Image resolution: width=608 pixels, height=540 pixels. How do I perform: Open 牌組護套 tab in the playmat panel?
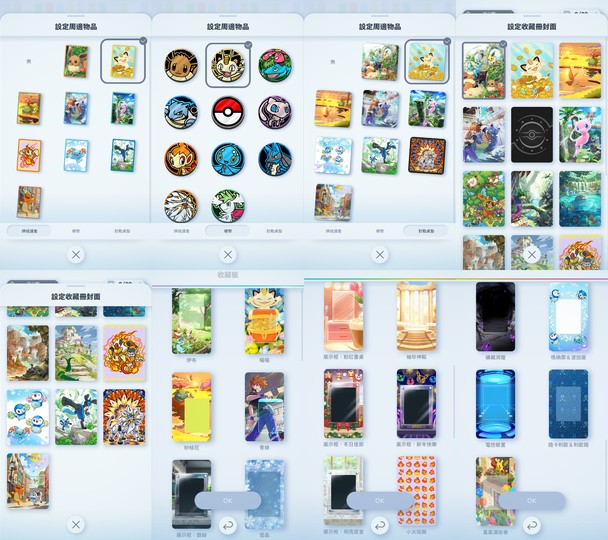[333, 231]
